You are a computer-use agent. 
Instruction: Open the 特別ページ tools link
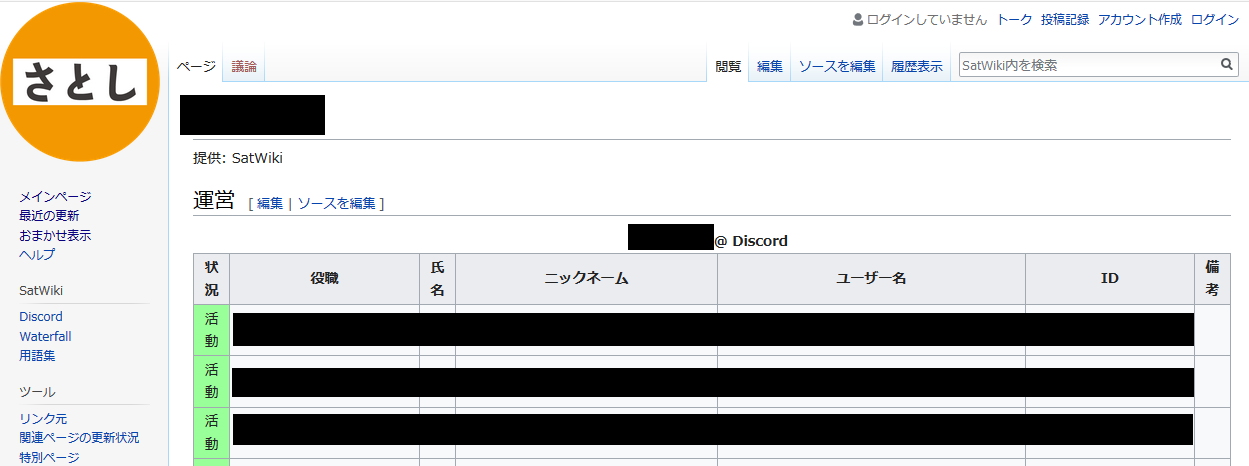point(49,457)
